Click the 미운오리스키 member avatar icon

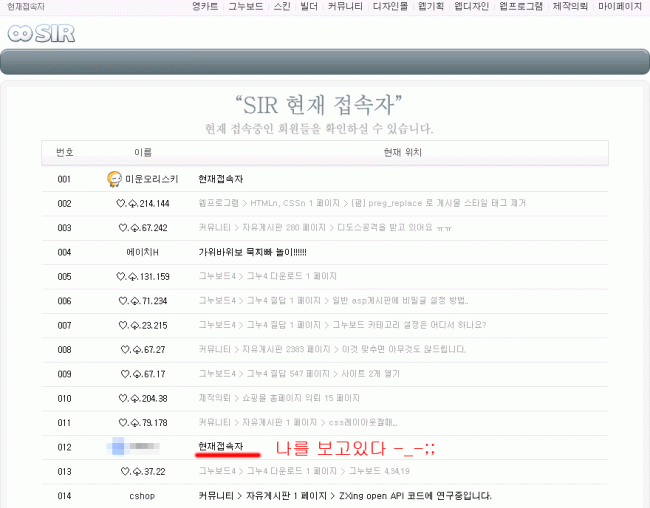click(114, 179)
